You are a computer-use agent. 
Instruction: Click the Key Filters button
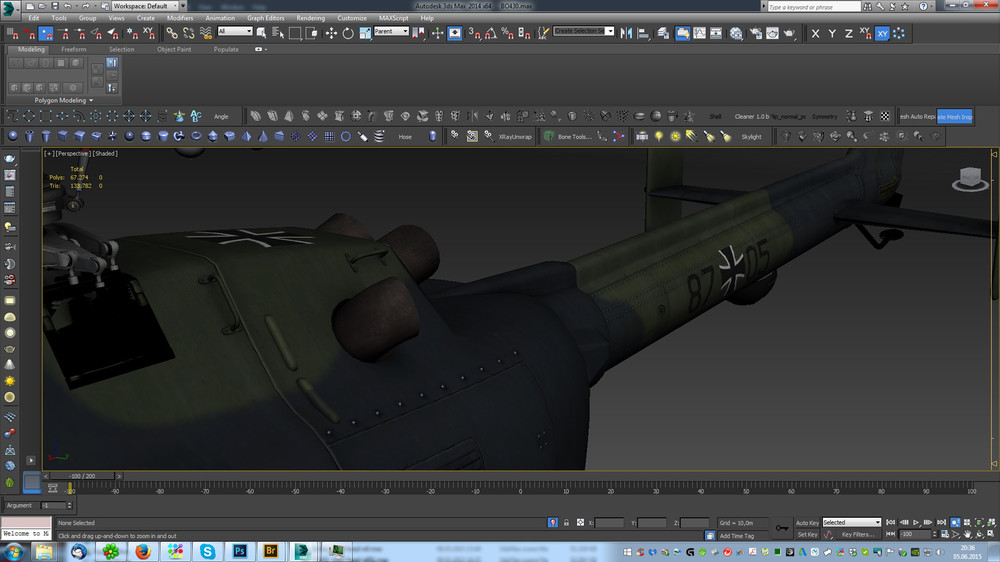pyautogui.click(x=858, y=535)
